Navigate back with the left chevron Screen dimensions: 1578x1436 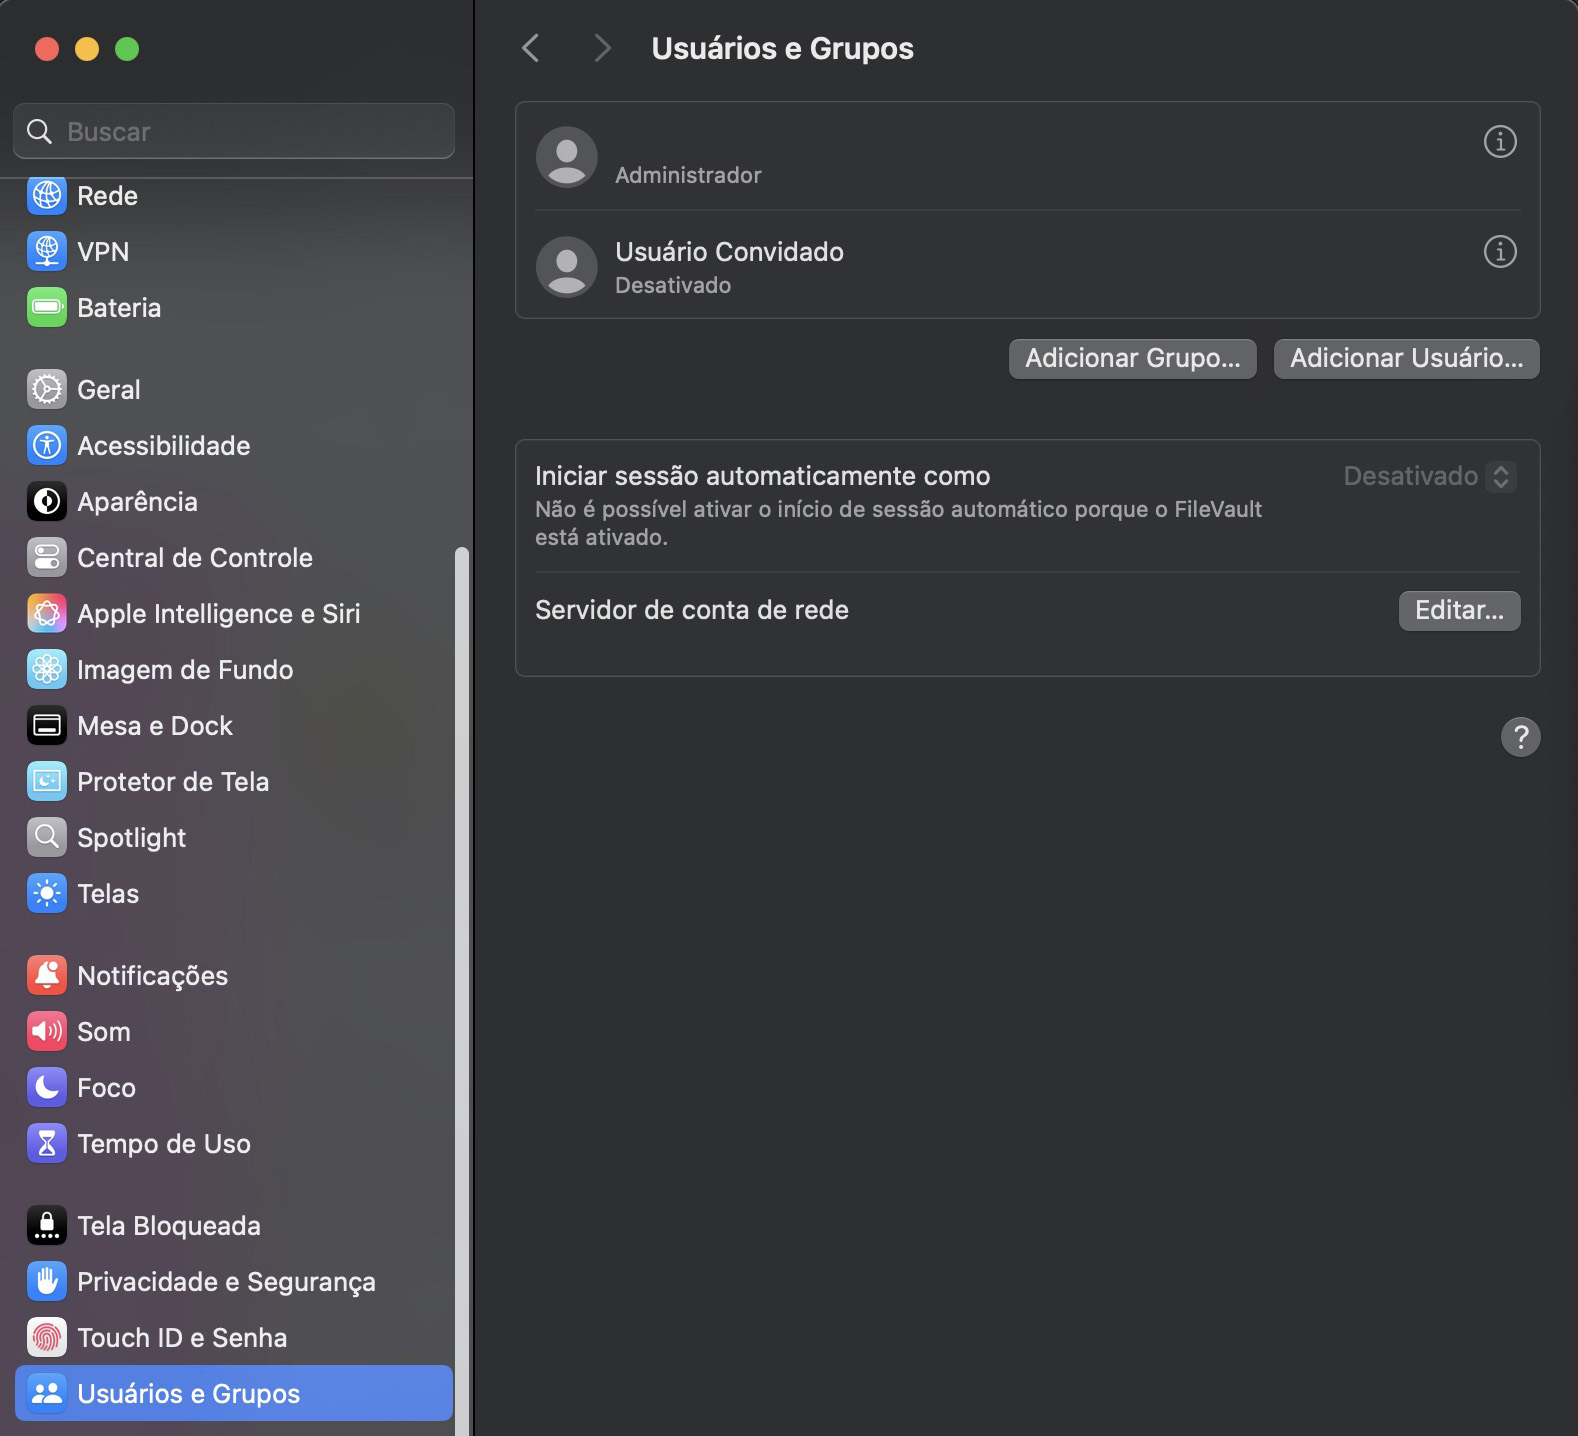(x=531, y=48)
